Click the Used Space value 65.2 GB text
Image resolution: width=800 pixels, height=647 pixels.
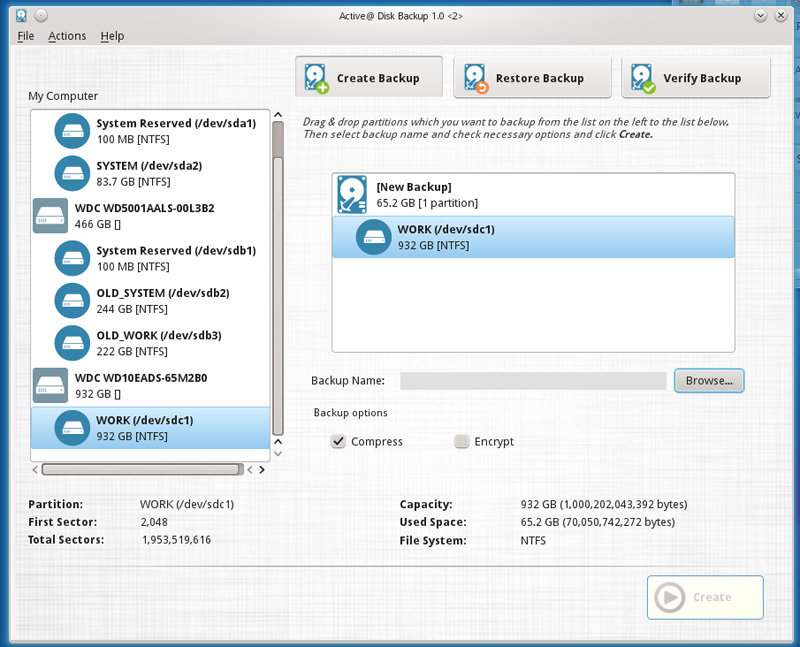pyautogui.click(x=598, y=522)
